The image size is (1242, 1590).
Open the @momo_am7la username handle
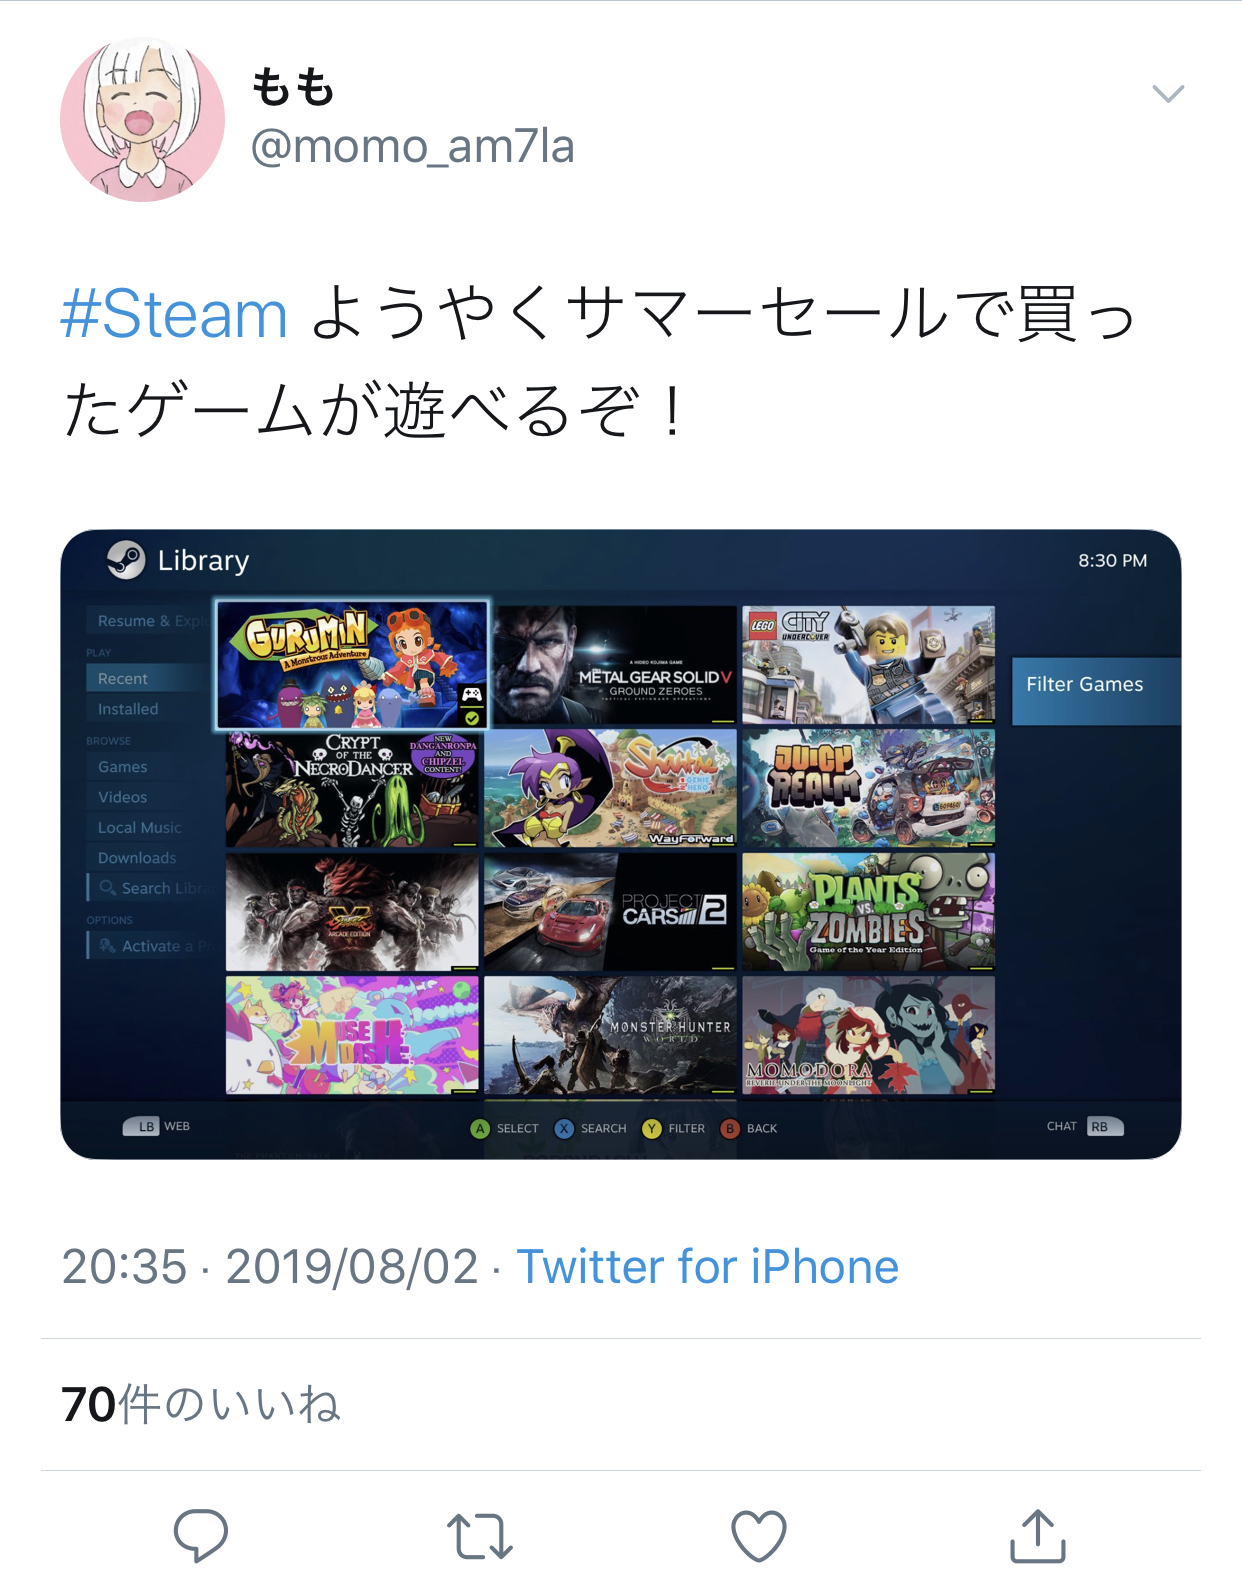[412, 146]
